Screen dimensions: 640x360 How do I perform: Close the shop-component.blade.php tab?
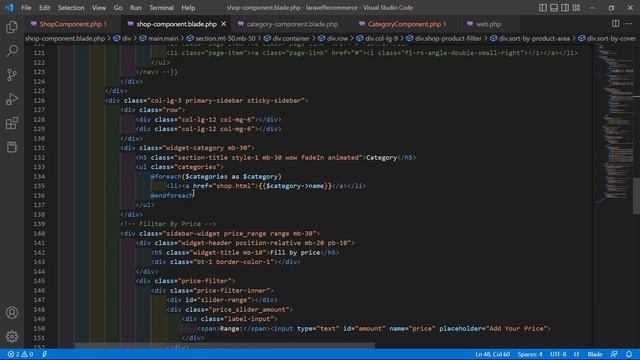pos(224,24)
